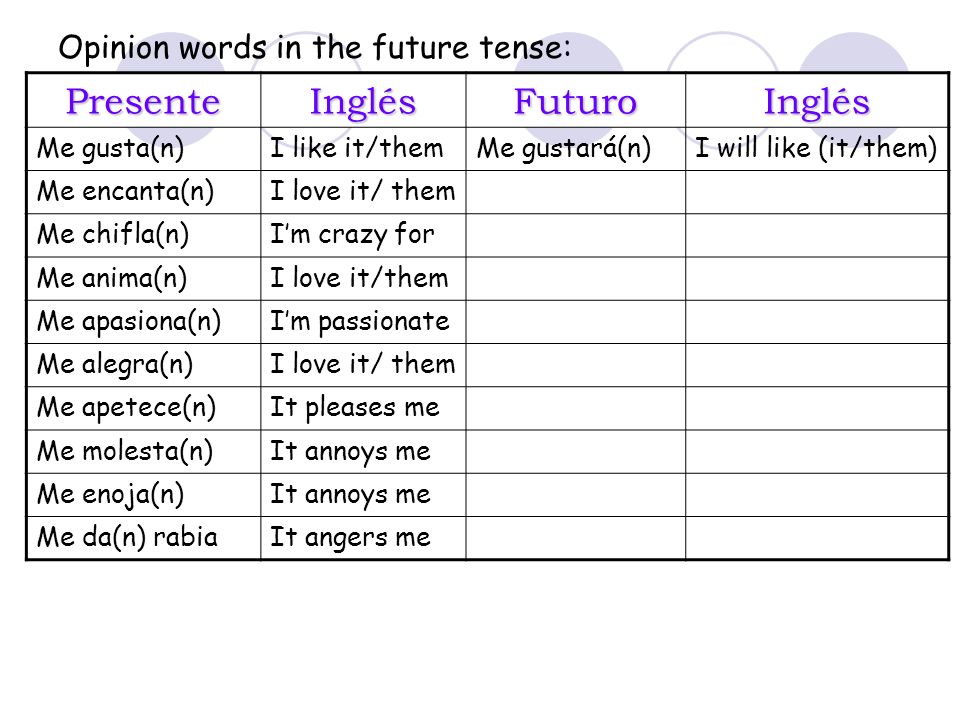Select the 'Me anima(n)' cell
Viewport: 960px width, 720px height.
click(143, 279)
